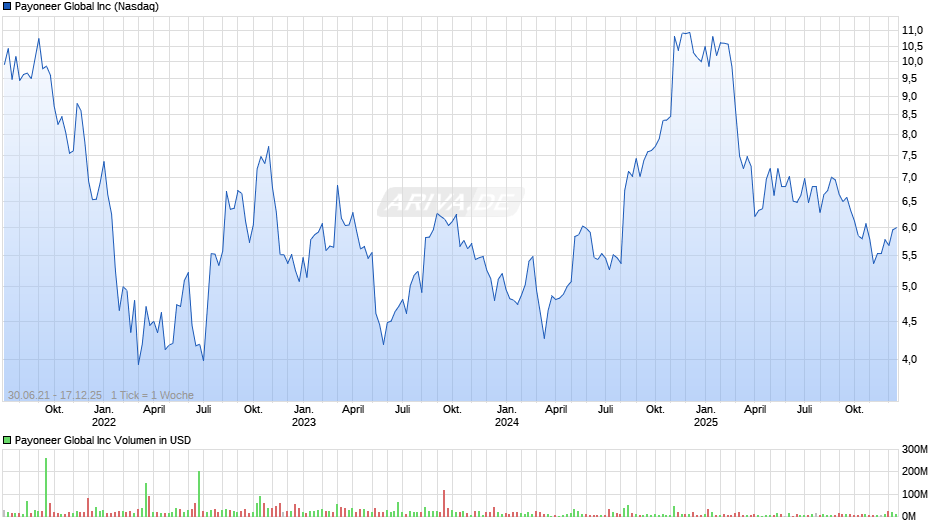
Task: Click the tall red volume bar near Okt. 2023
Action: (x=444, y=503)
